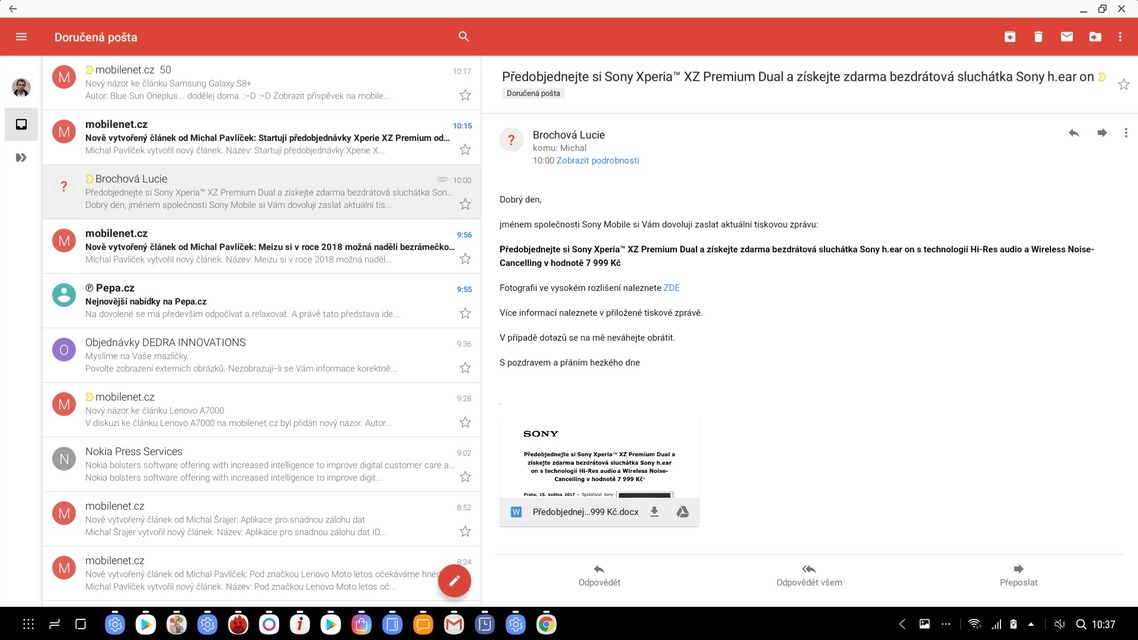Search mail with the magnifier icon

click(x=464, y=37)
